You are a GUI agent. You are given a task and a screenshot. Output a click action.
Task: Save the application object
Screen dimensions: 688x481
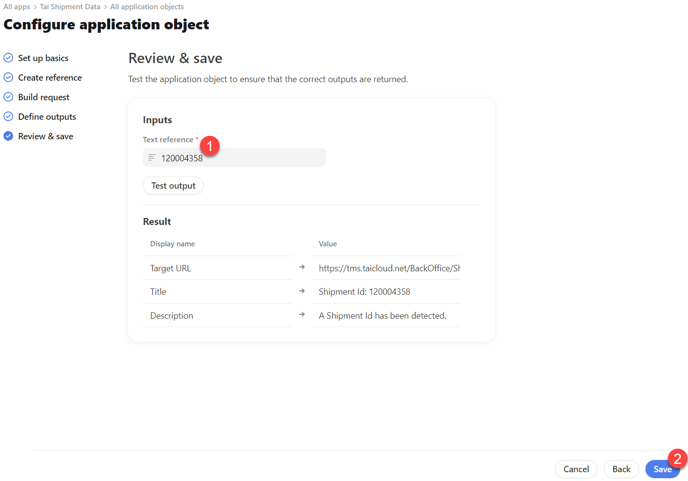tap(662, 469)
